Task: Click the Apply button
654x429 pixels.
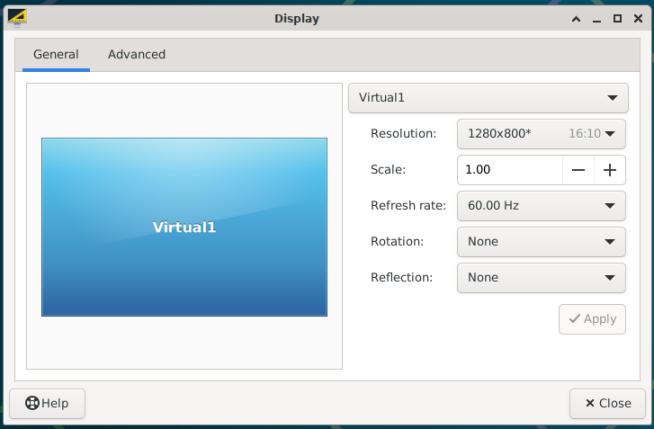Action: [592, 319]
